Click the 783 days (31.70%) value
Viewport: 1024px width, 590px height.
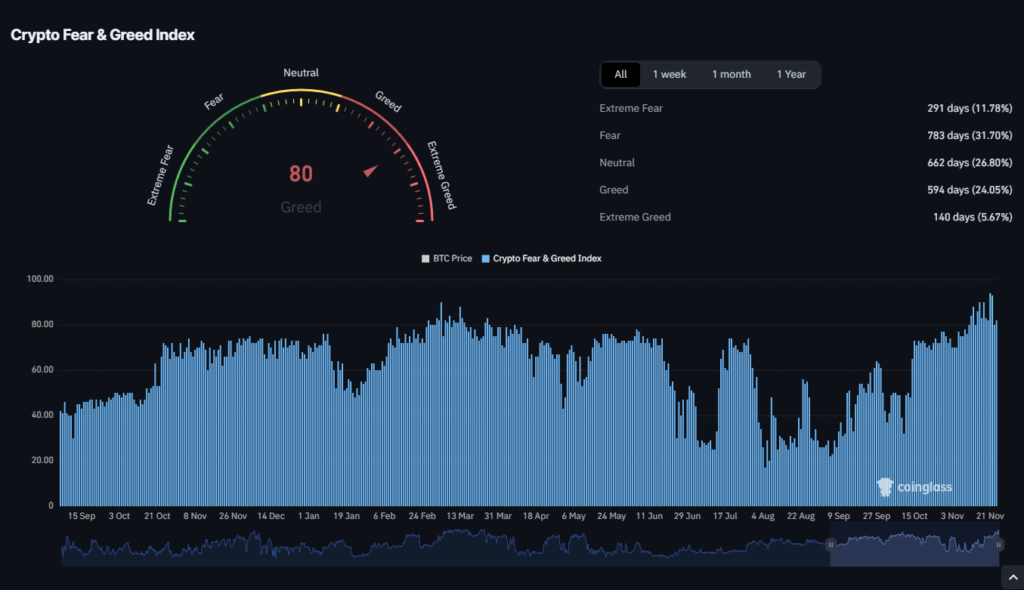point(969,135)
